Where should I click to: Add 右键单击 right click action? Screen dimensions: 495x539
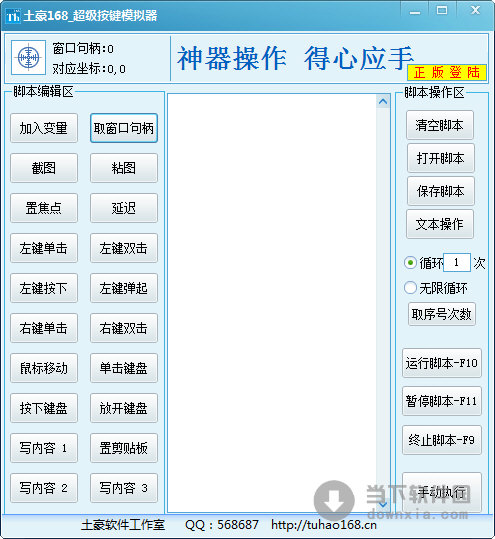pyautogui.click(x=44, y=328)
